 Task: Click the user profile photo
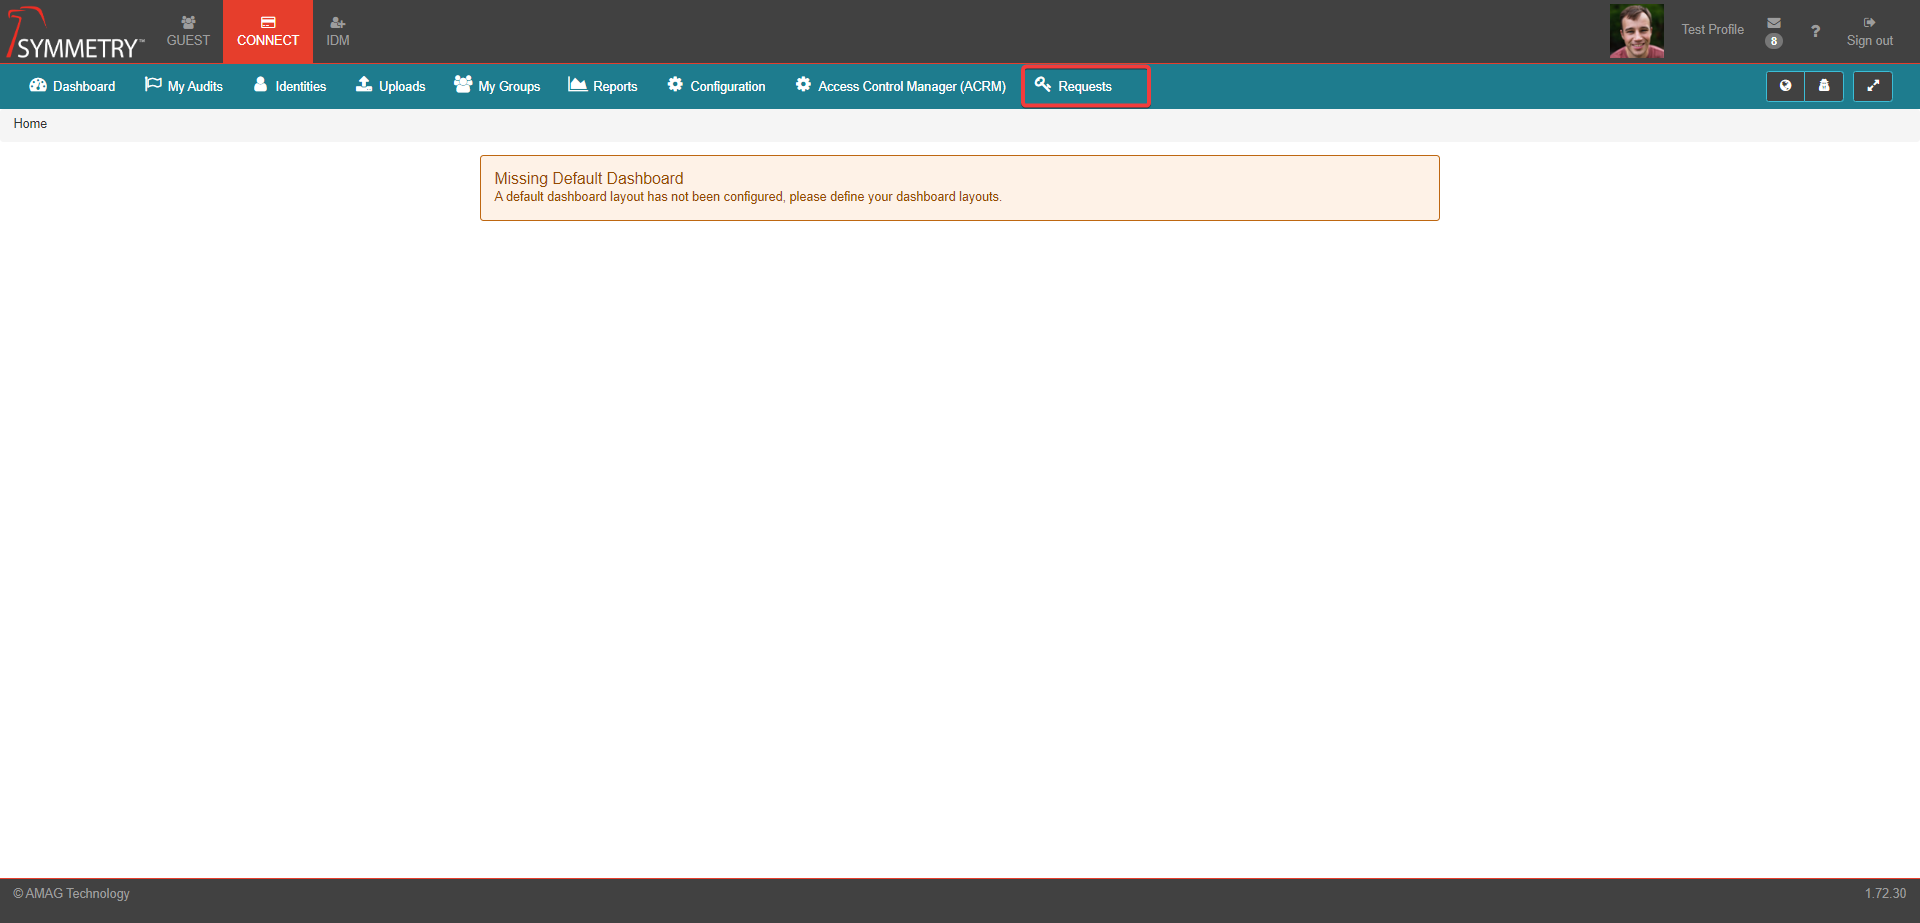(1636, 31)
